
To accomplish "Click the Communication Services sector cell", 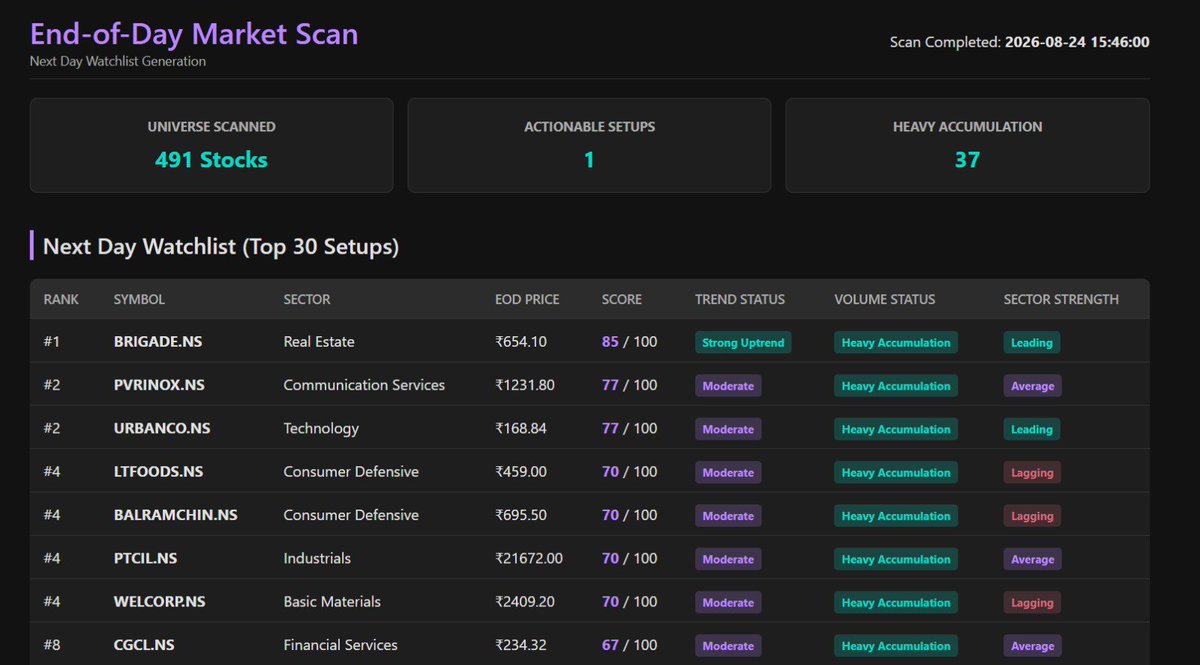I will [x=364, y=385].
